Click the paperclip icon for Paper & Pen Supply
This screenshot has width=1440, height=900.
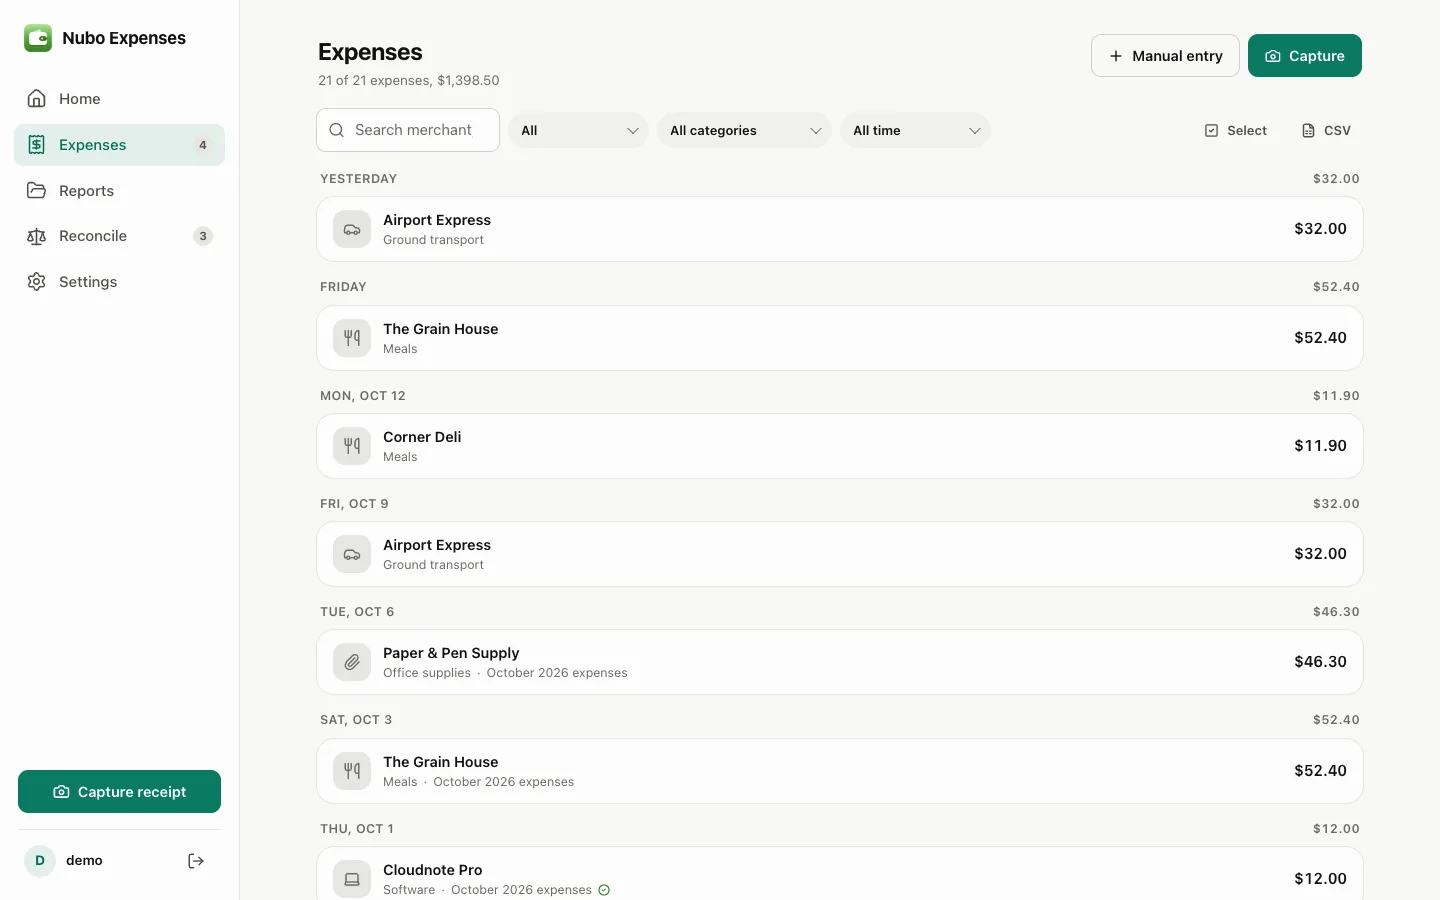pyautogui.click(x=352, y=662)
